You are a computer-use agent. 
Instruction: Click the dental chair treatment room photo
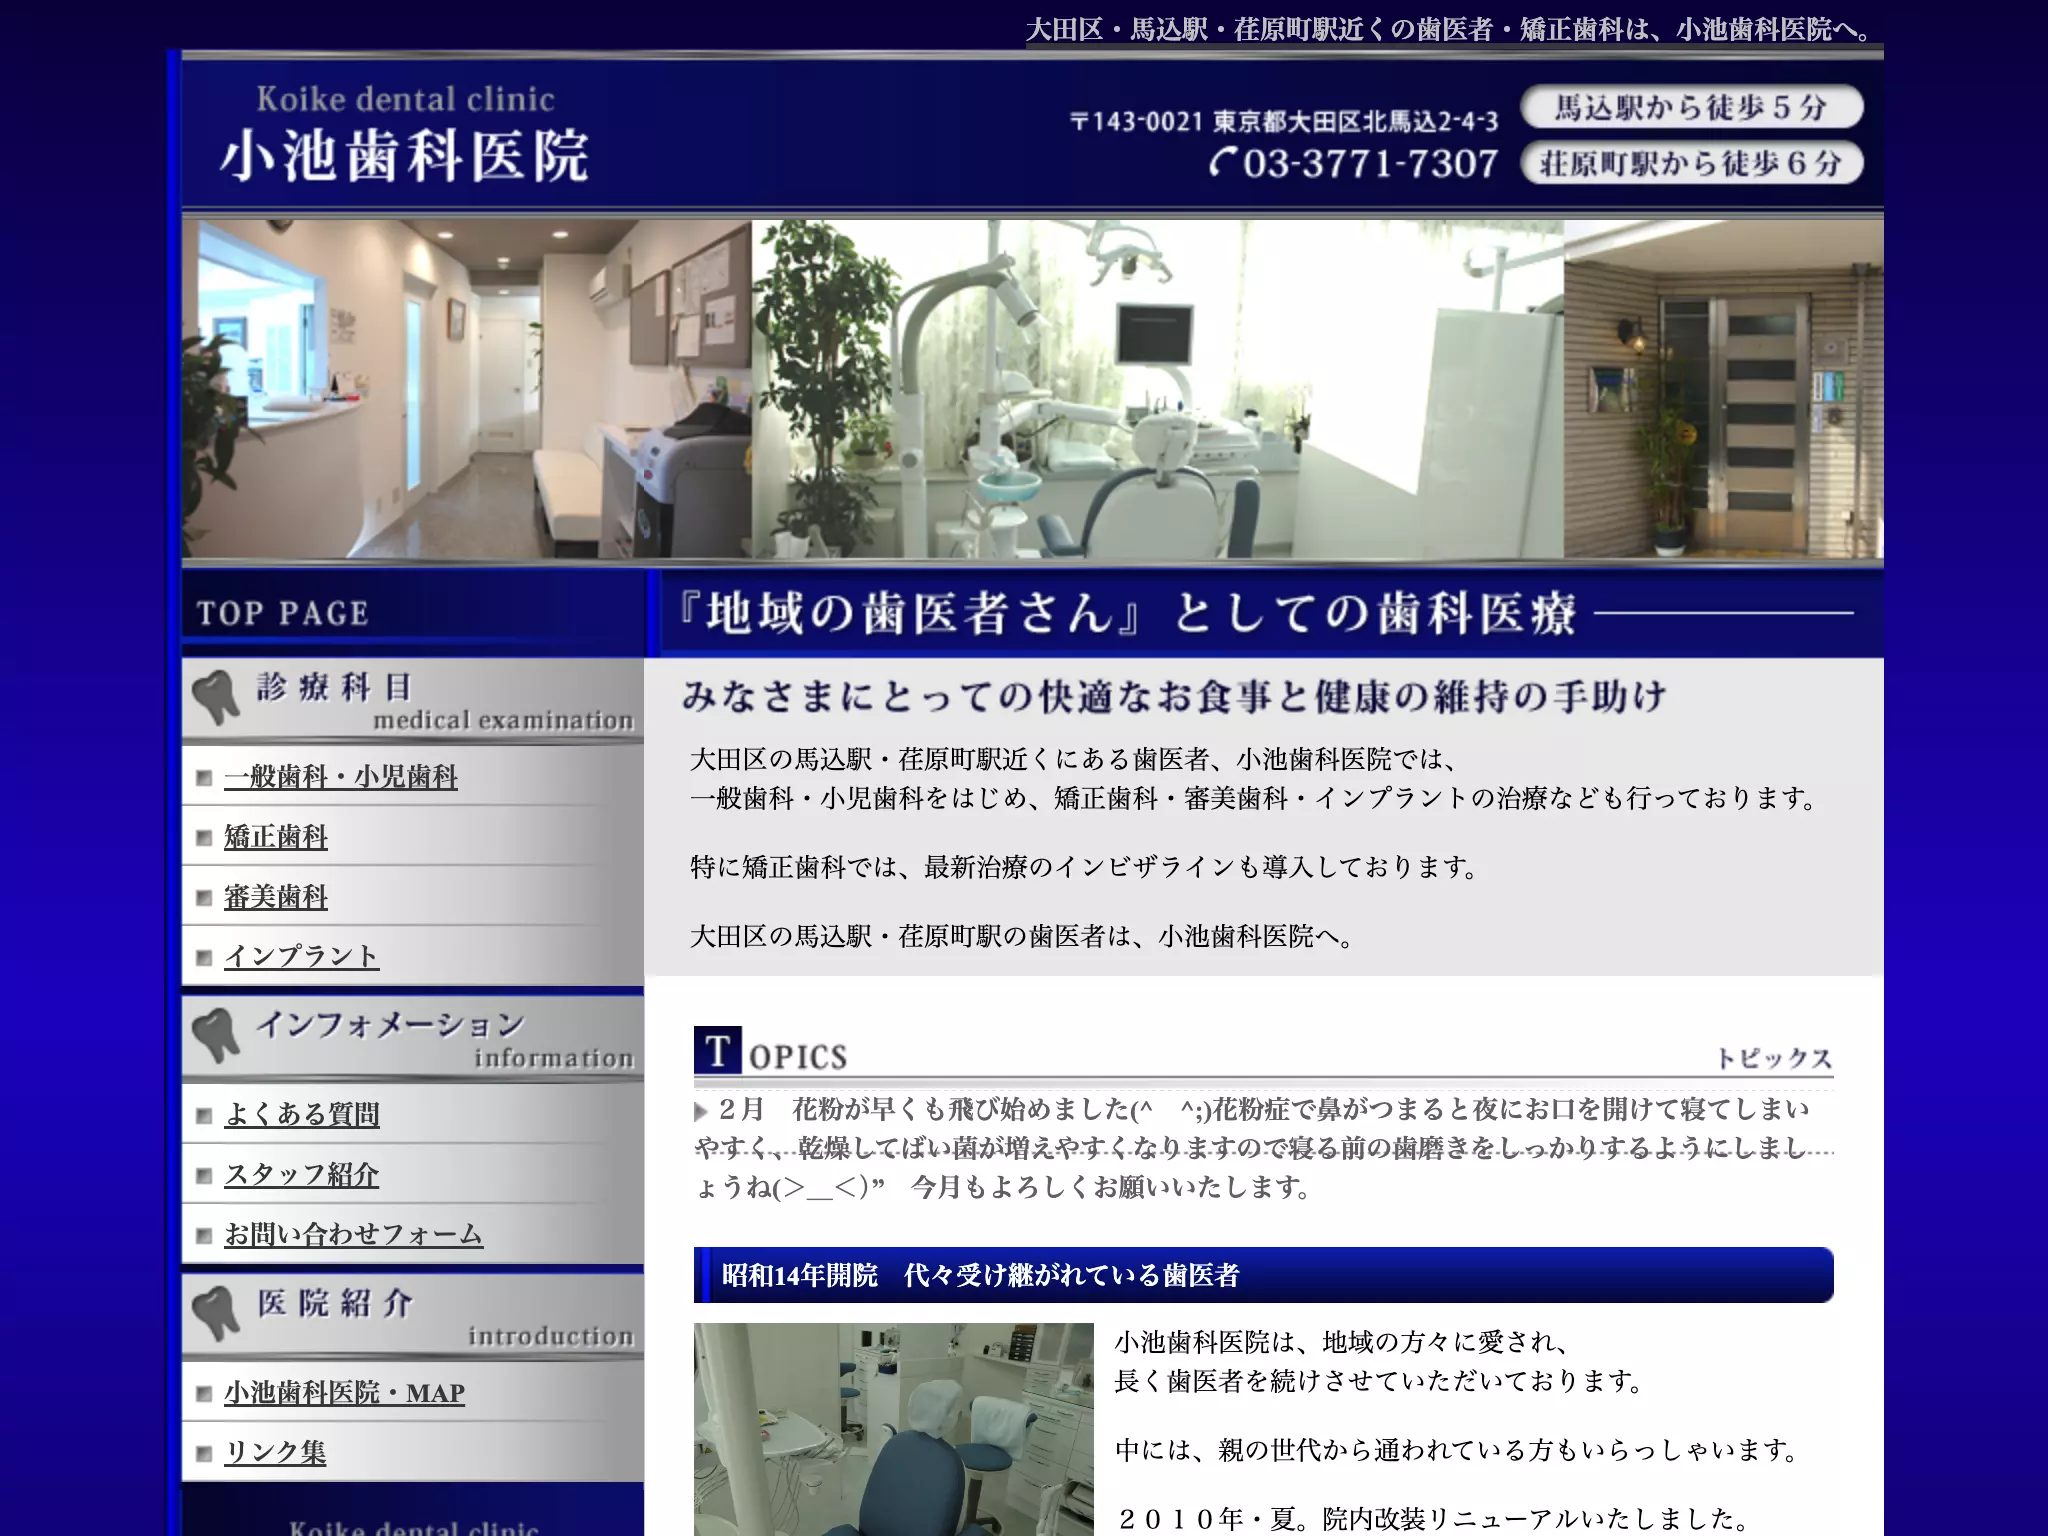[1158, 389]
